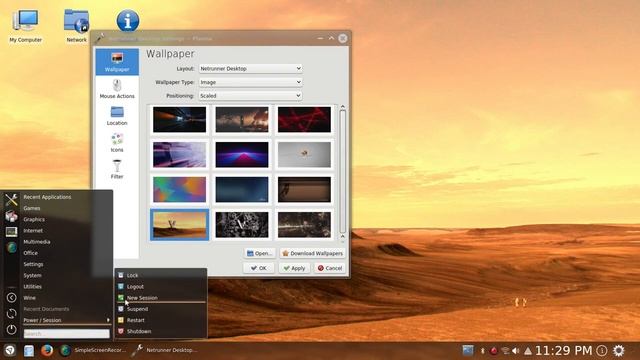Switch to the Filter section
This screenshot has width=640, height=360.
117,169
